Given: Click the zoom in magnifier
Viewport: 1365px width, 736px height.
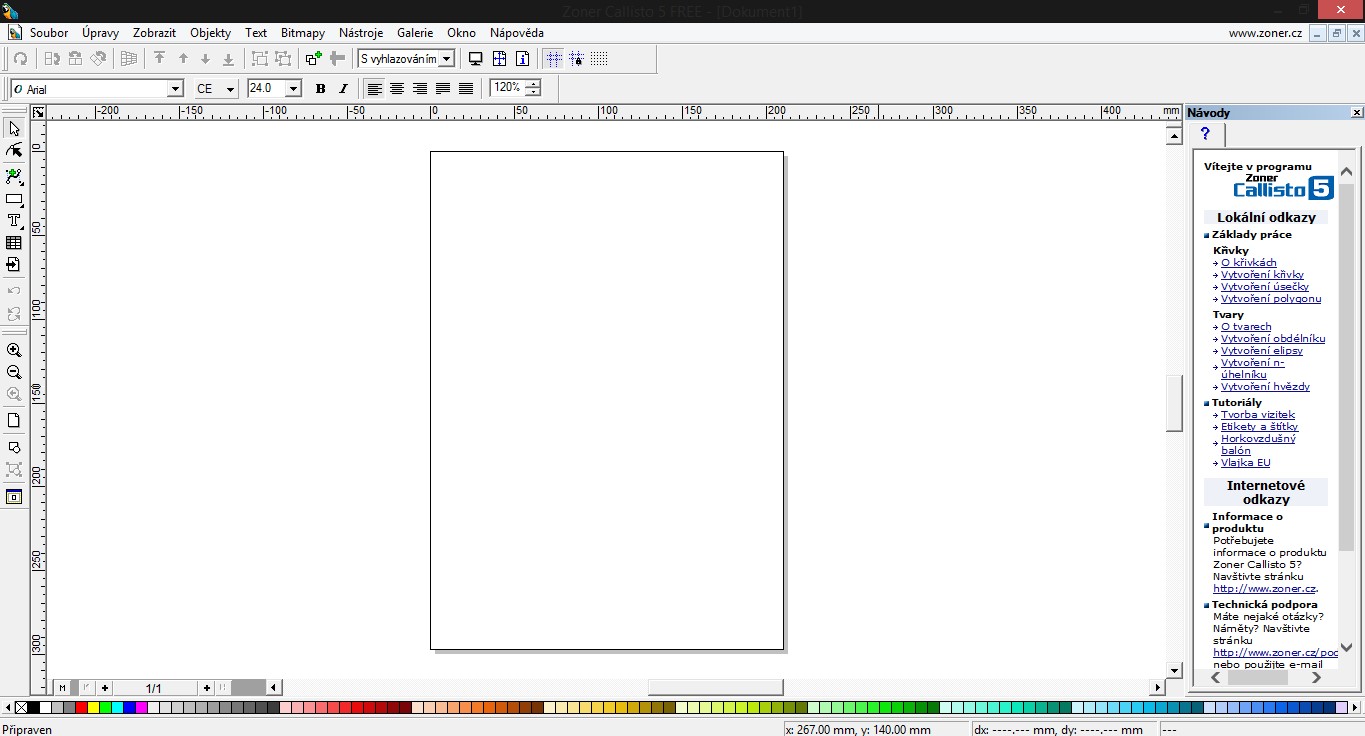Looking at the screenshot, I should click(x=14, y=351).
